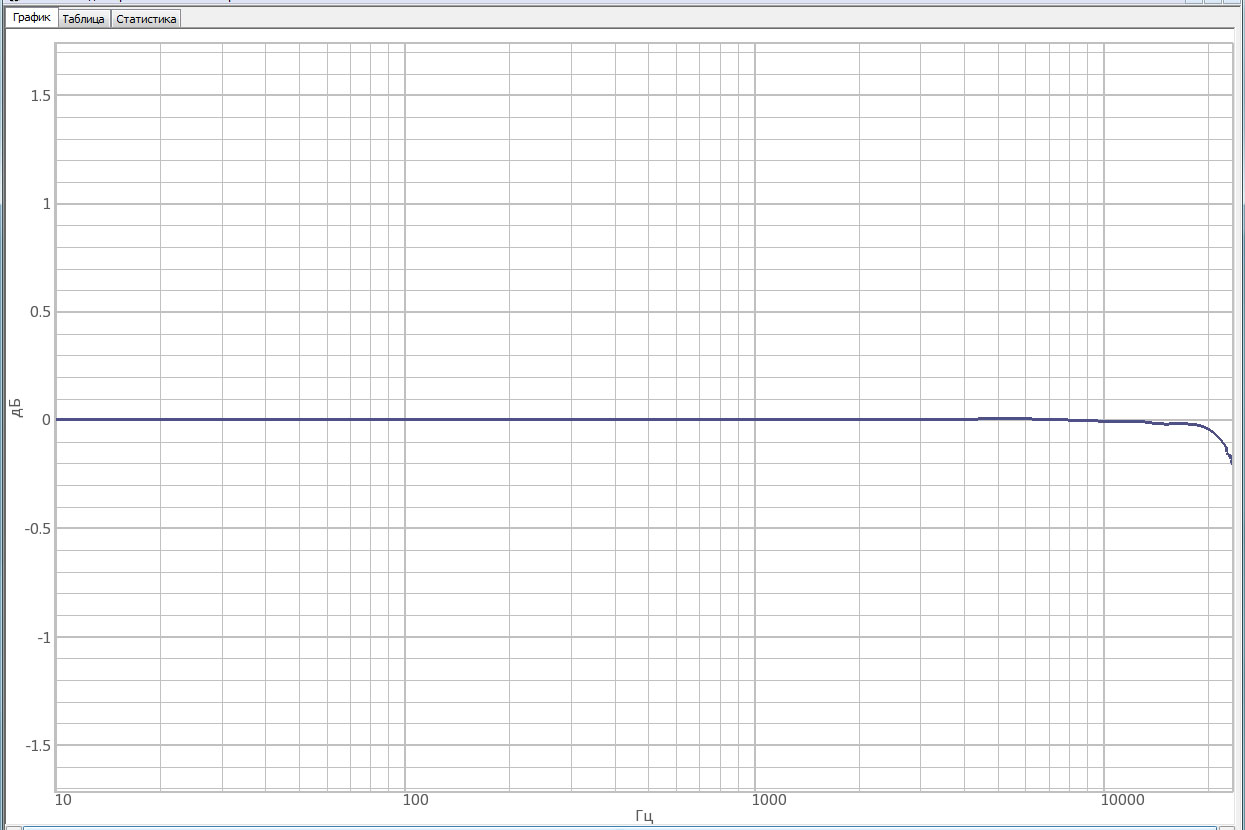Click the 1000 Hz frequency label

coord(769,800)
